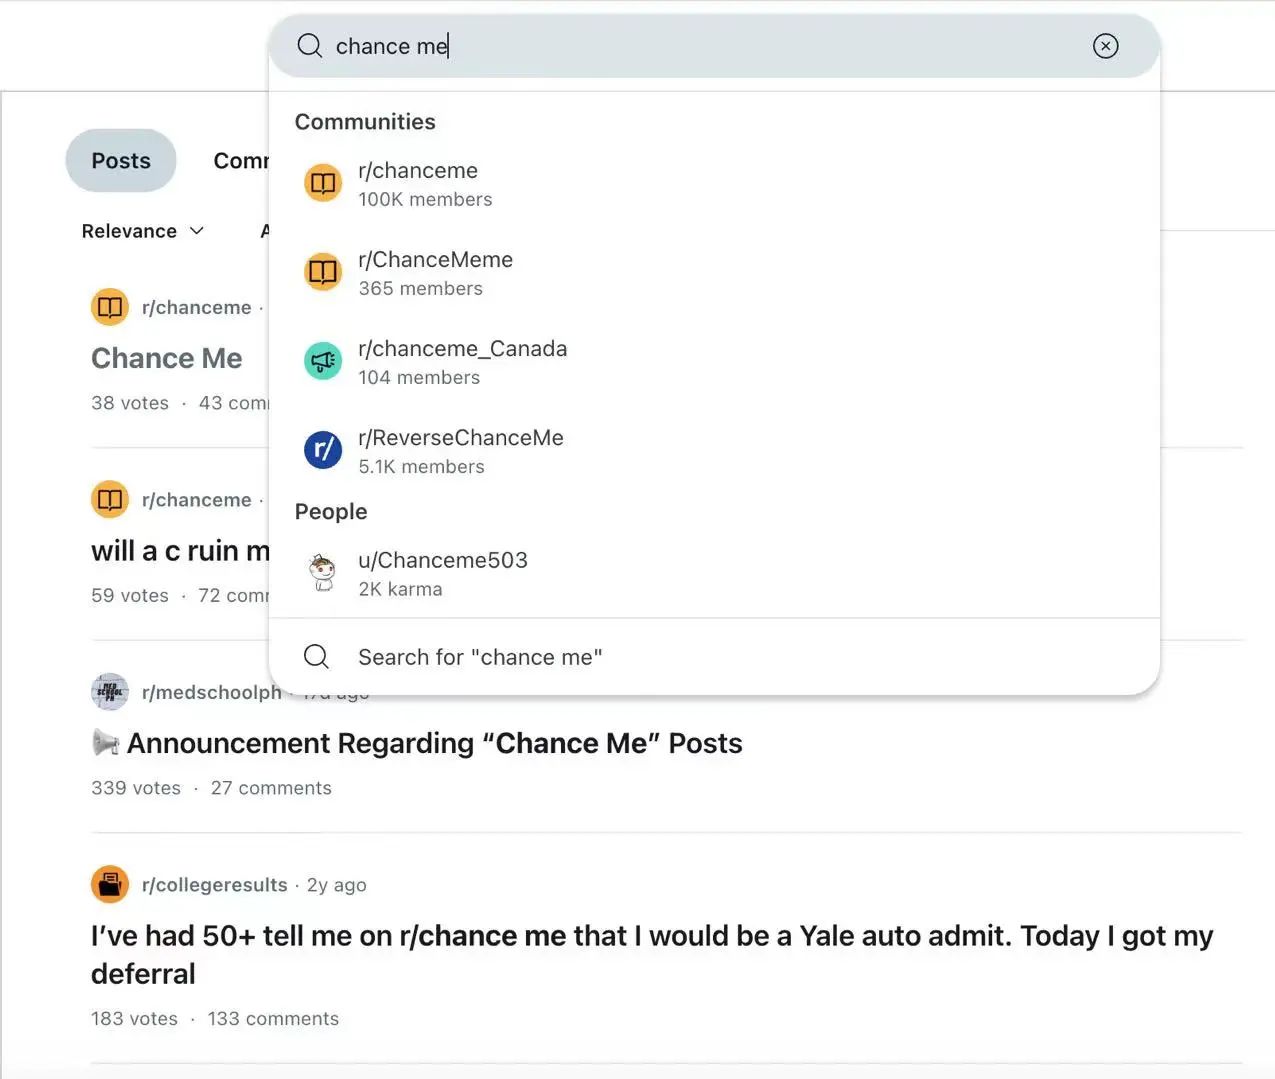The width and height of the screenshot is (1275, 1079).
Task: Click "133 comments" on Yale deferral post
Action: [273, 1018]
